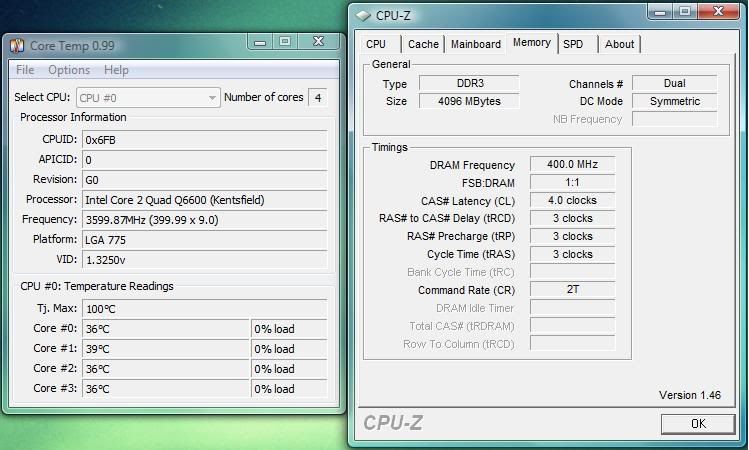Open the SPD tab in CPU-Z

573,44
